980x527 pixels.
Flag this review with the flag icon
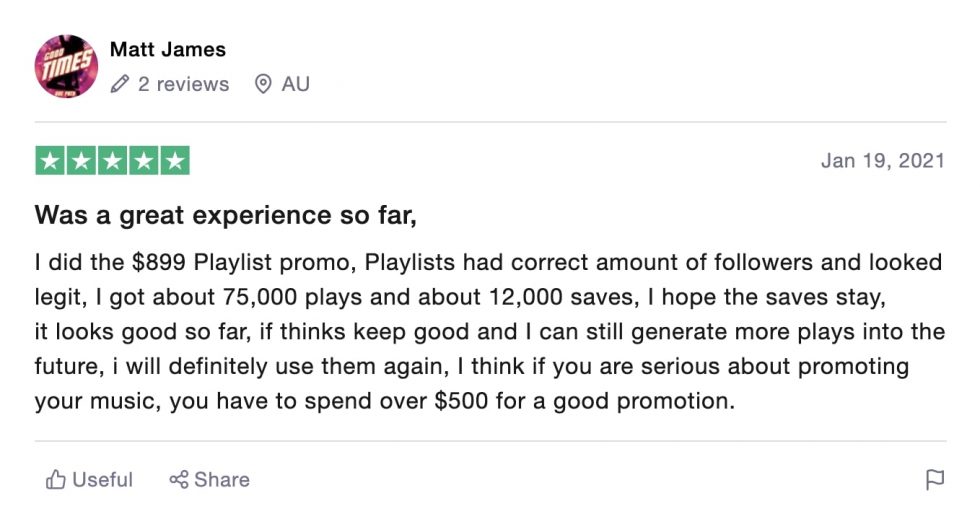tap(935, 479)
